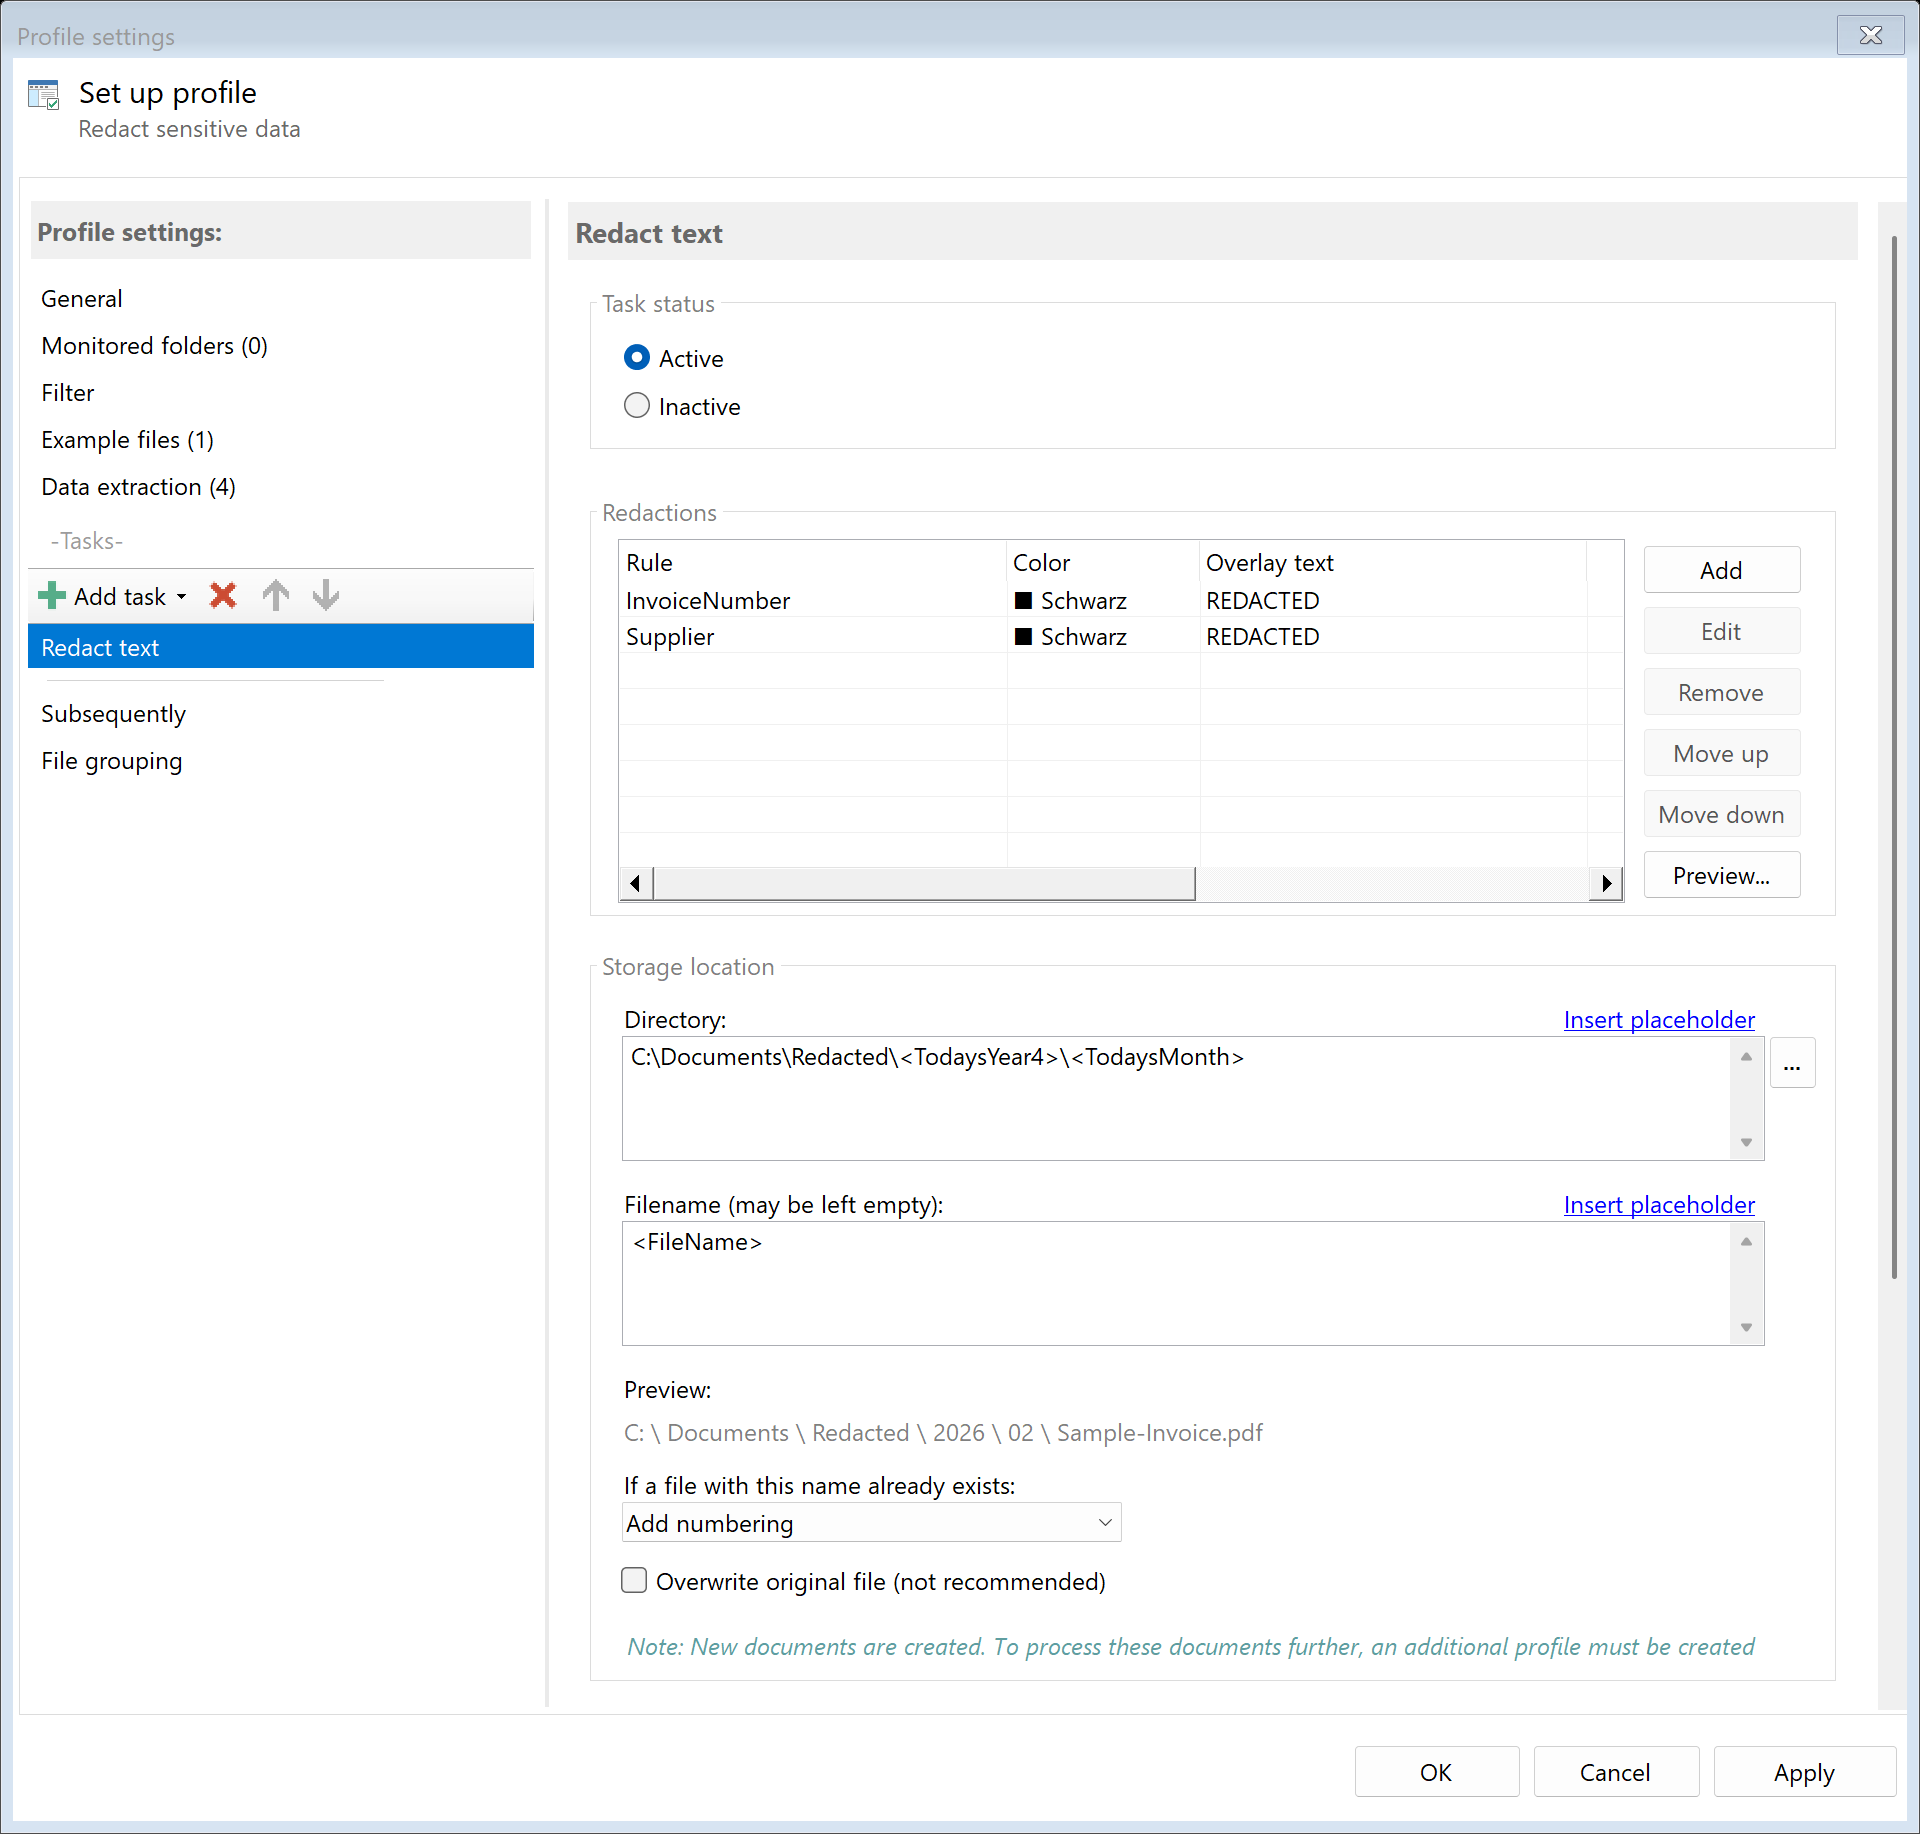Click the ellipsis browse directory button

click(1791, 1064)
